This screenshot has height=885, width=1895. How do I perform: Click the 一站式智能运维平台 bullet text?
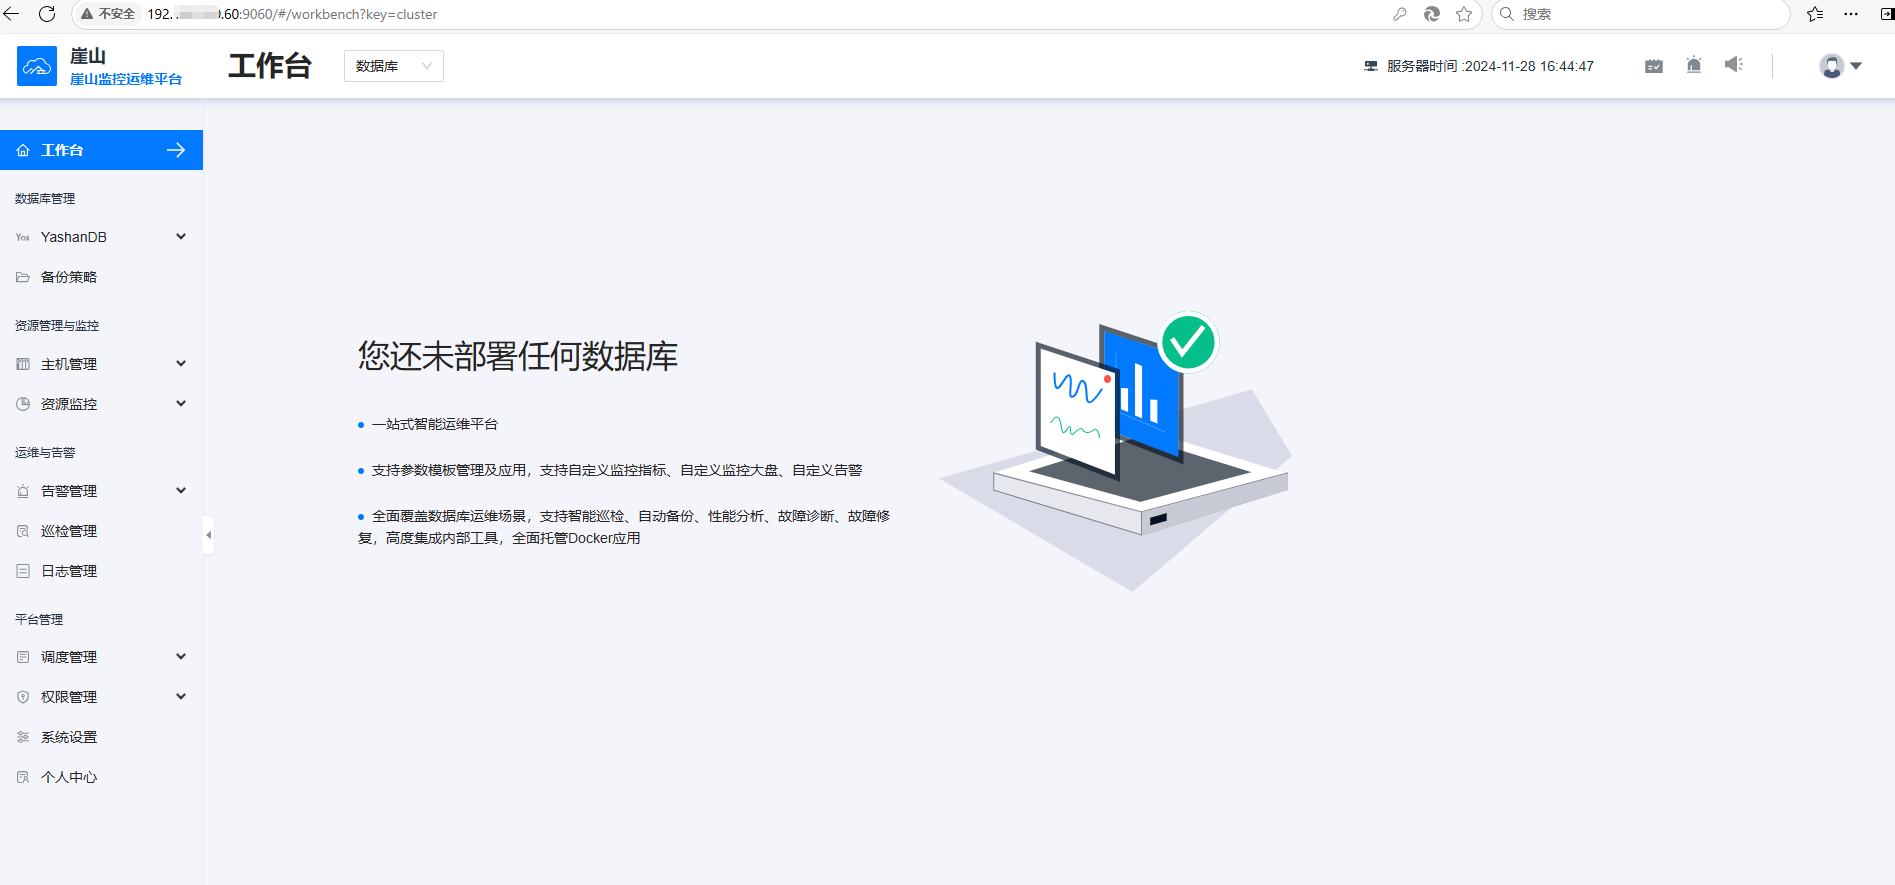[435, 424]
